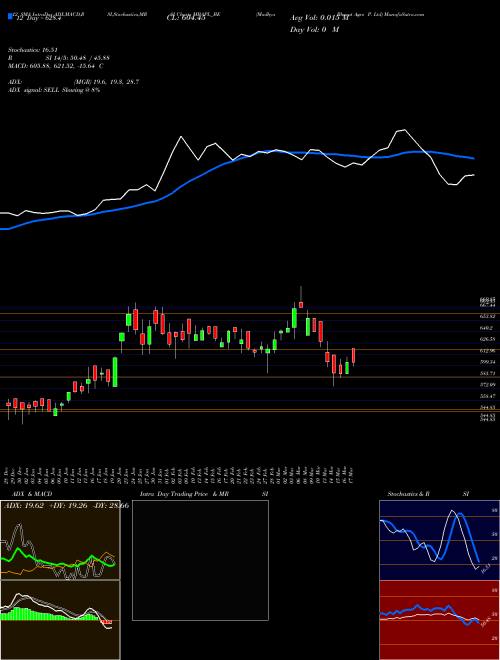Open the ADX indicator chart panel
This screenshot has height=660, width=500.
(x=60, y=540)
